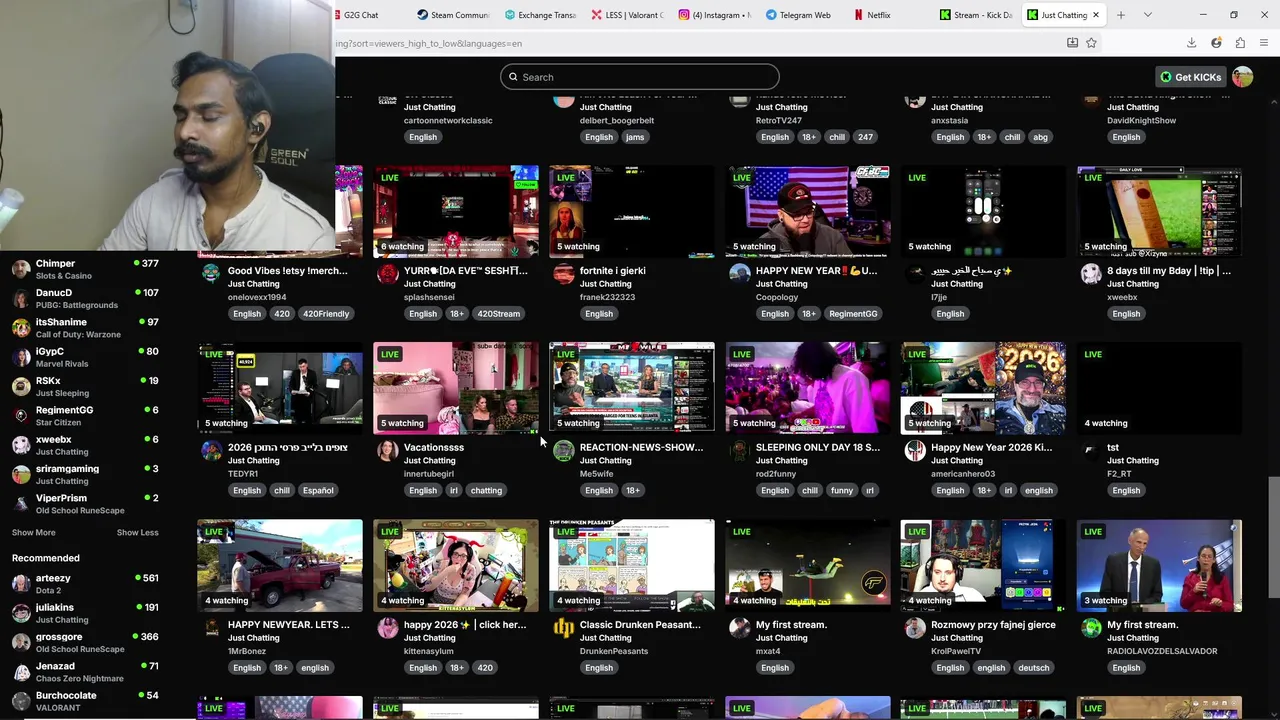1280x720 pixels.
Task: Click the Get KICKs button
Action: (x=1190, y=77)
